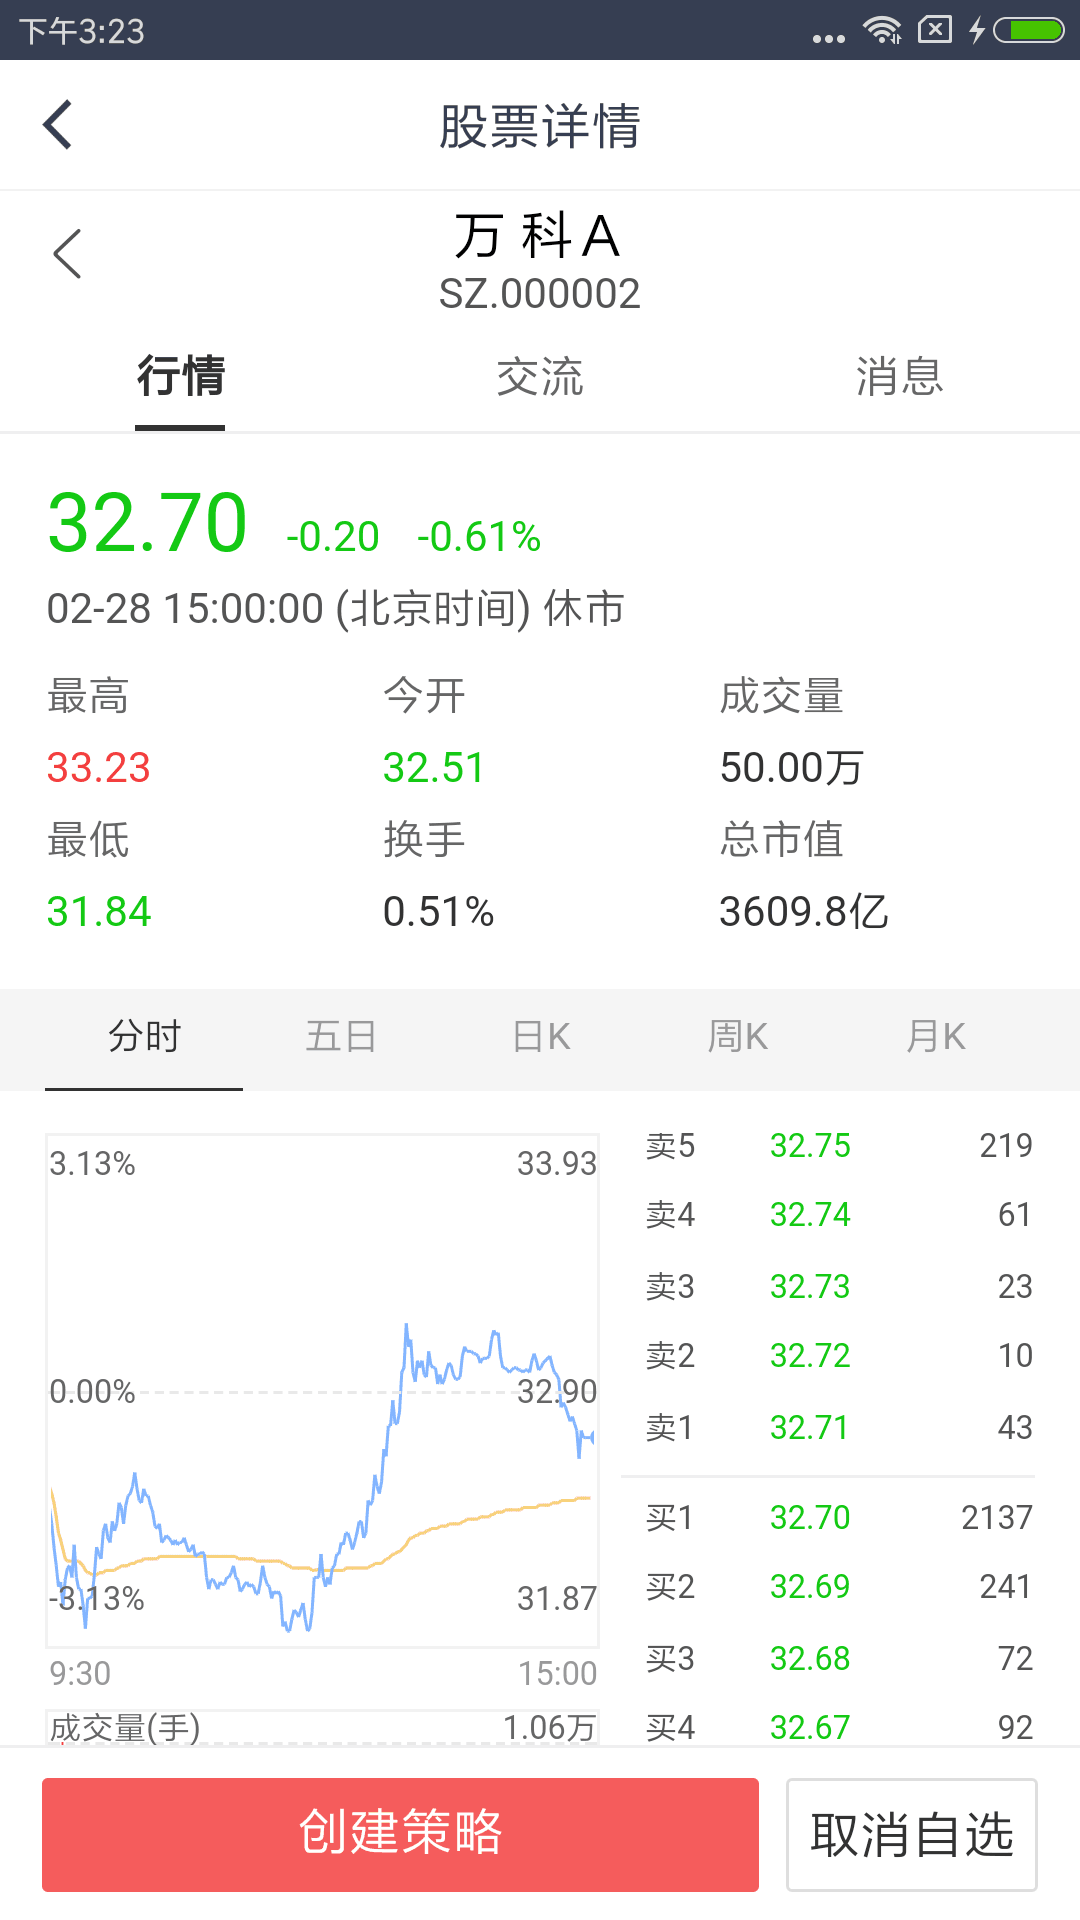The width and height of the screenshot is (1080, 1920).
Task: Tap 取消自选 to remove from watchlist
Action: [911, 1835]
